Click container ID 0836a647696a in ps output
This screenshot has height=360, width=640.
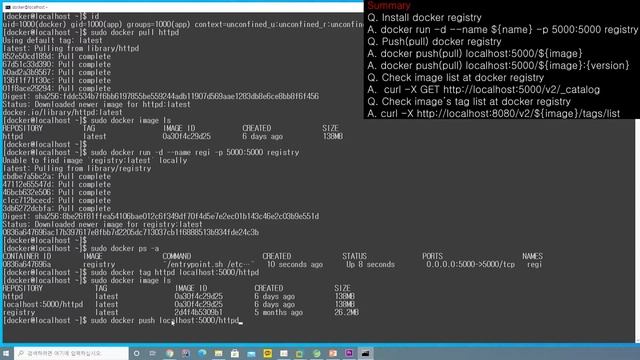pyautogui.click(x=27, y=264)
